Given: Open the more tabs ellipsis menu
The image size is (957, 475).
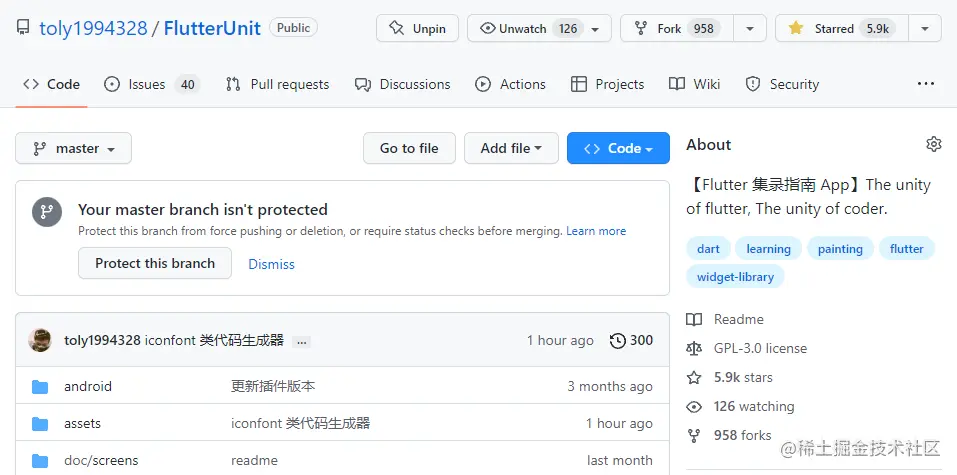Looking at the screenshot, I should tap(926, 84).
